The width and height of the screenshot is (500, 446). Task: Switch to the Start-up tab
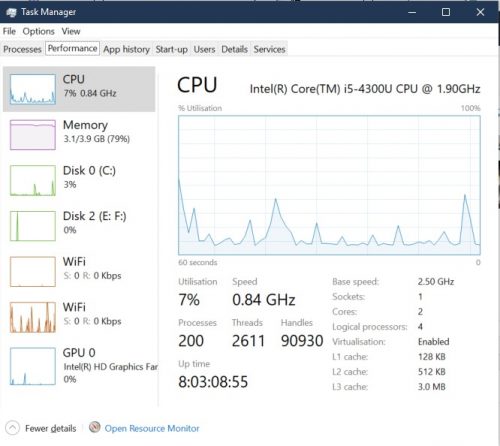(x=172, y=49)
